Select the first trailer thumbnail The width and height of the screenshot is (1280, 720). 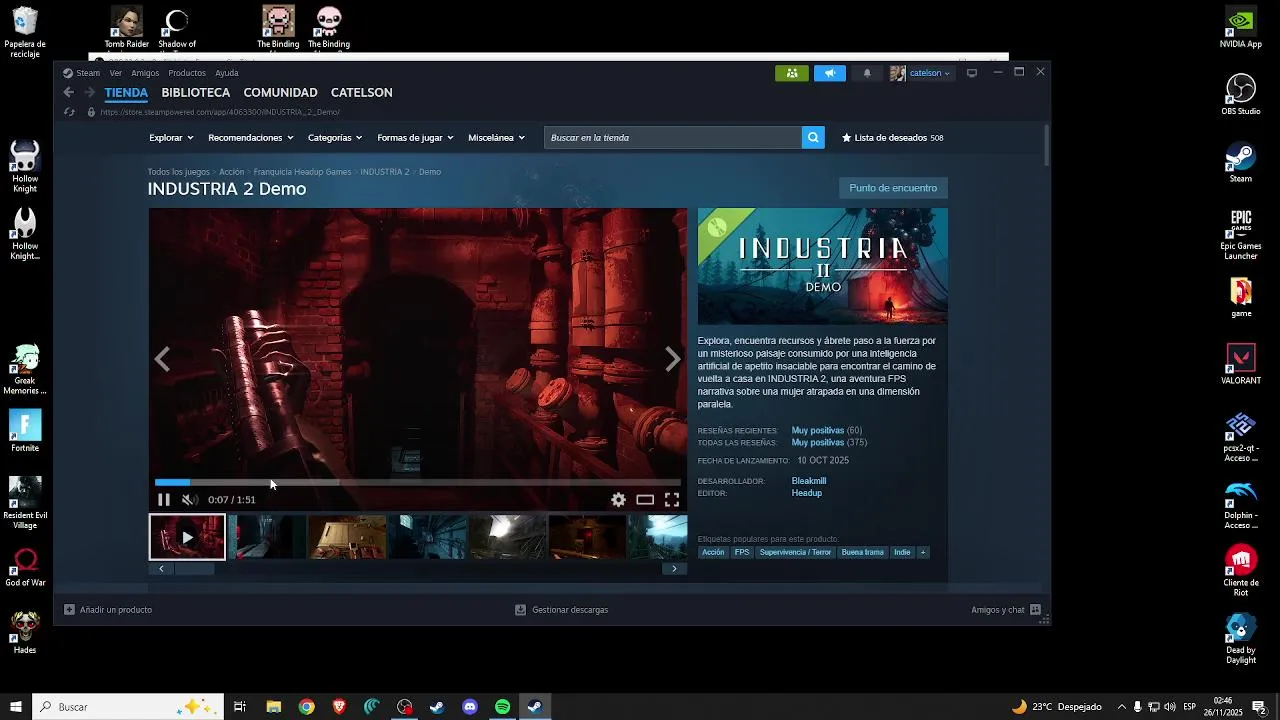tap(187, 537)
